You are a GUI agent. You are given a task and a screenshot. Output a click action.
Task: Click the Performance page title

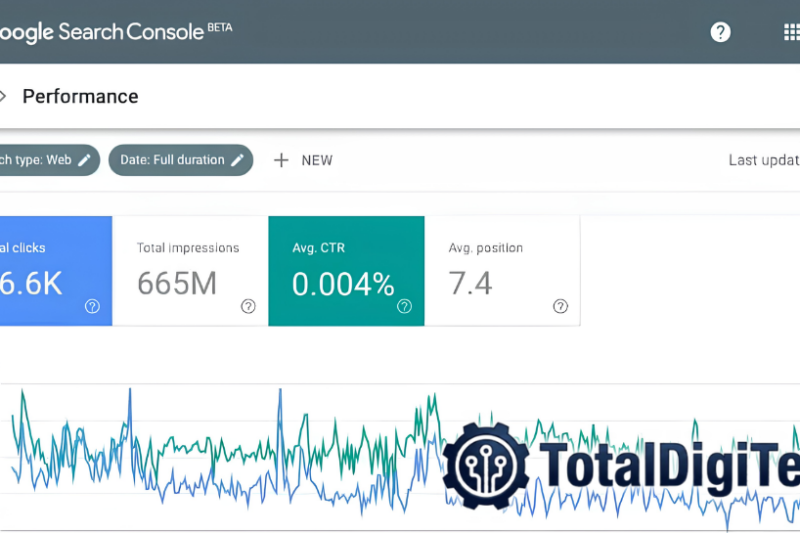click(x=80, y=96)
